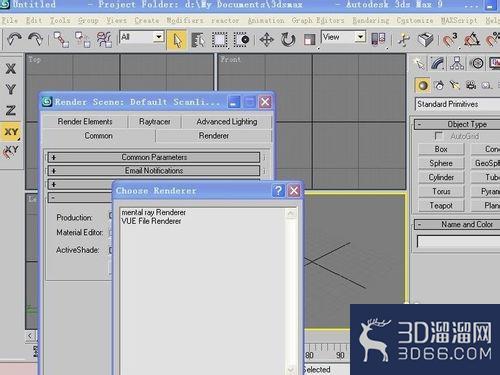
Task: Click Choose Renderer help question-mark button
Action: click(278, 191)
